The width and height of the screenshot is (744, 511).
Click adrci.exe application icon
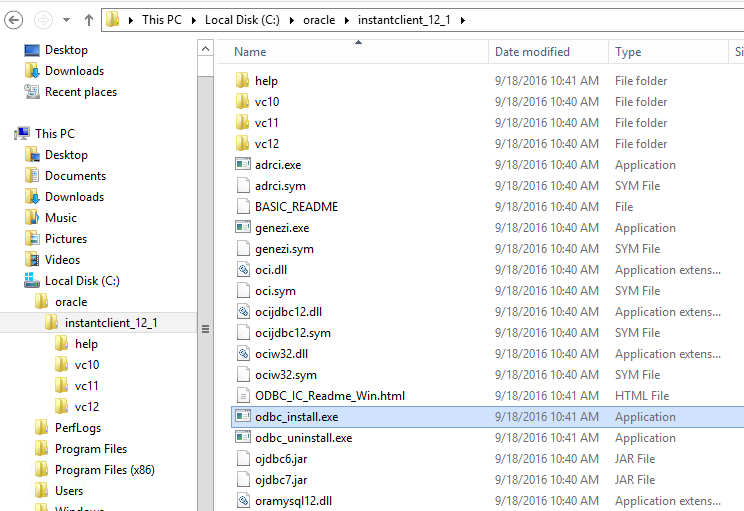coord(243,164)
